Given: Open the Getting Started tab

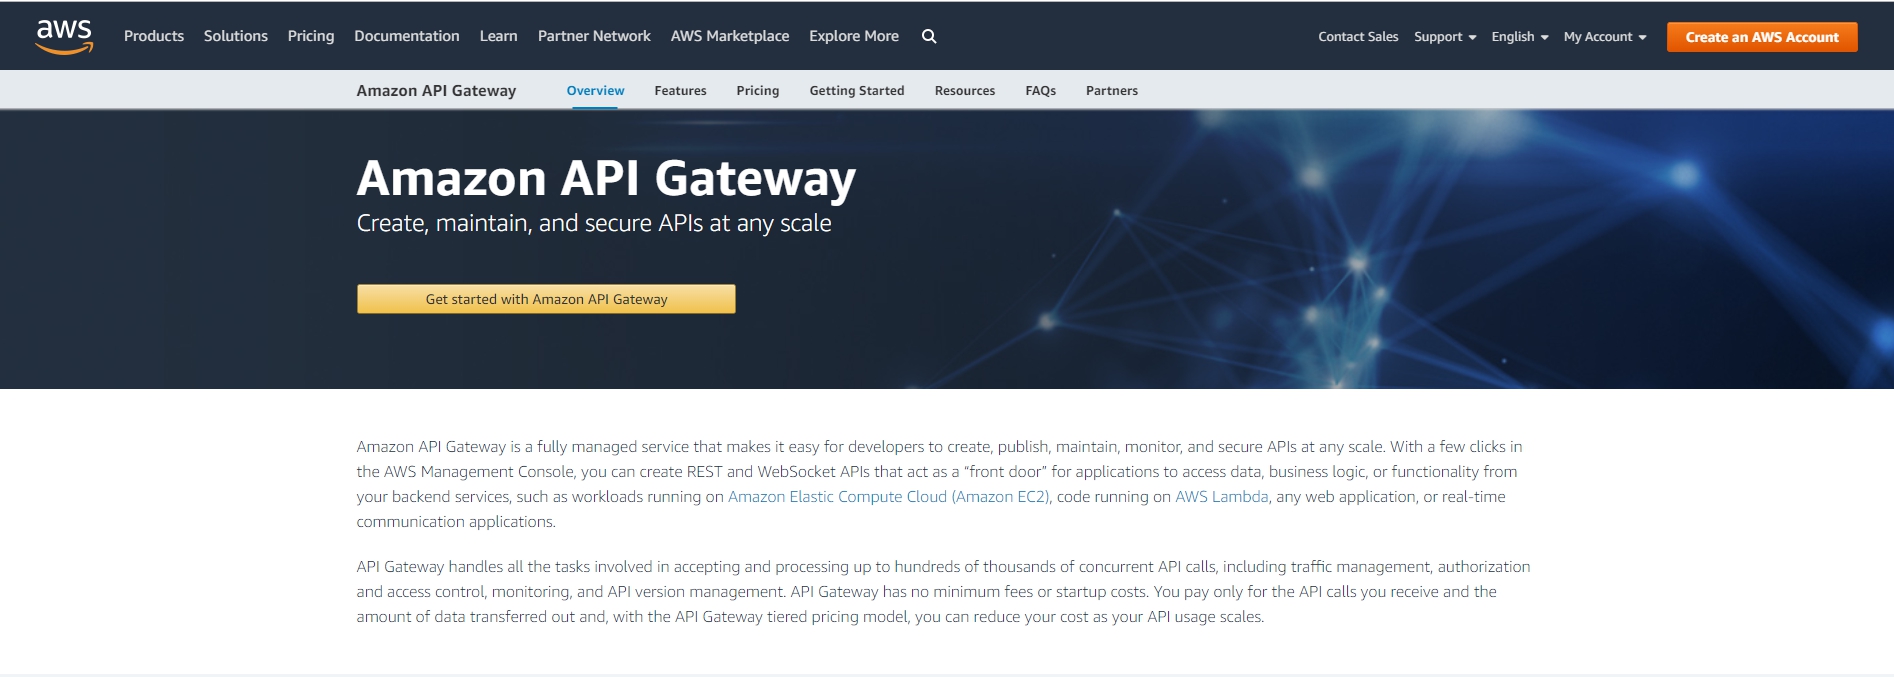Looking at the screenshot, I should [857, 90].
